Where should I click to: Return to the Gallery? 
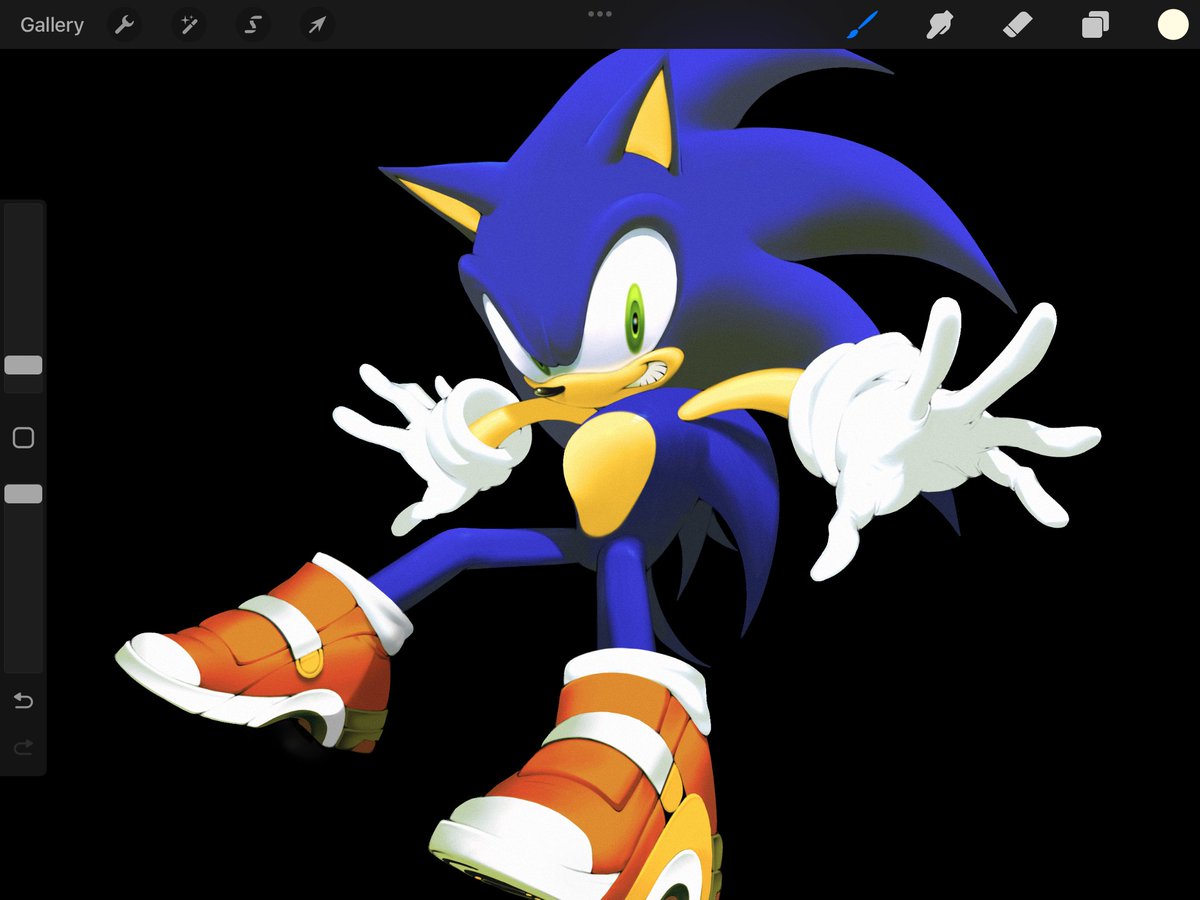coord(52,25)
